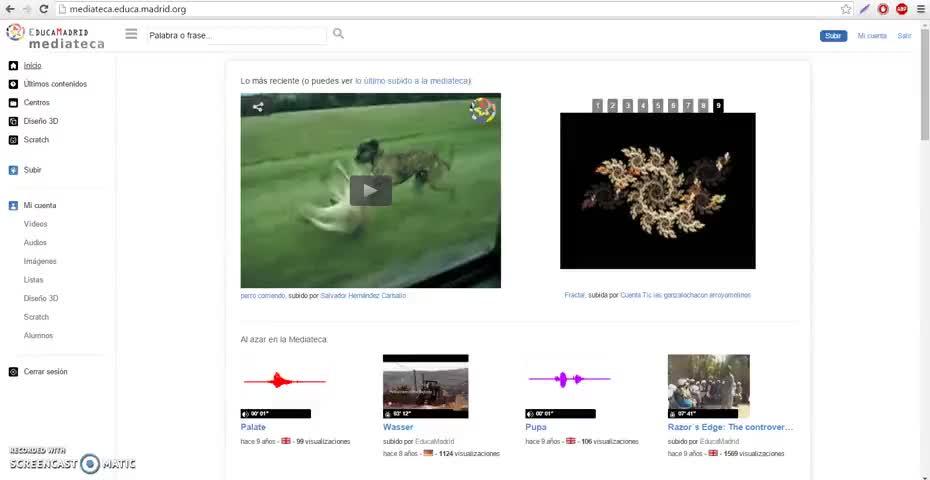930x480 pixels.
Task: Open the hamburger menu icon
Action: pos(131,34)
